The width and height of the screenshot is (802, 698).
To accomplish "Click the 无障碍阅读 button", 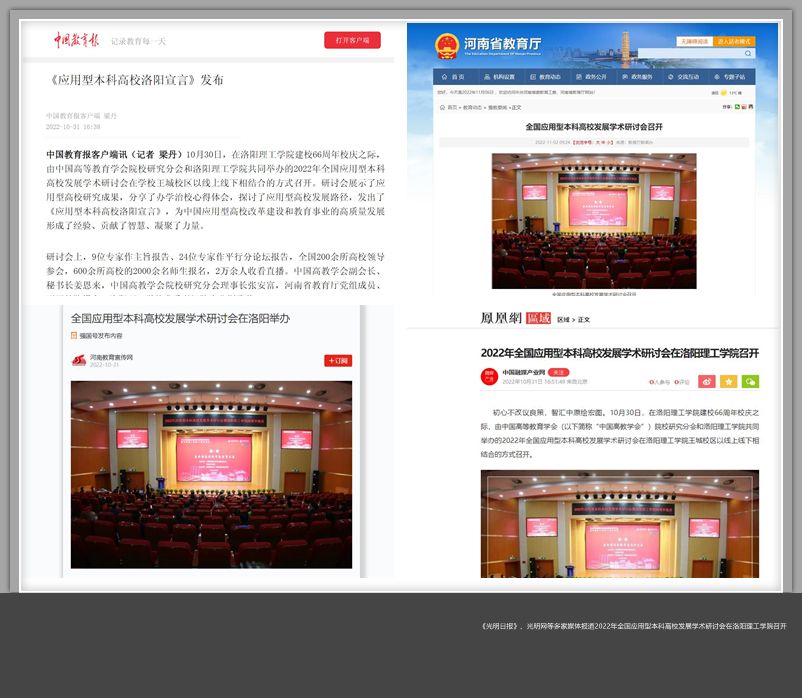I will pyautogui.click(x=694, y=42).
